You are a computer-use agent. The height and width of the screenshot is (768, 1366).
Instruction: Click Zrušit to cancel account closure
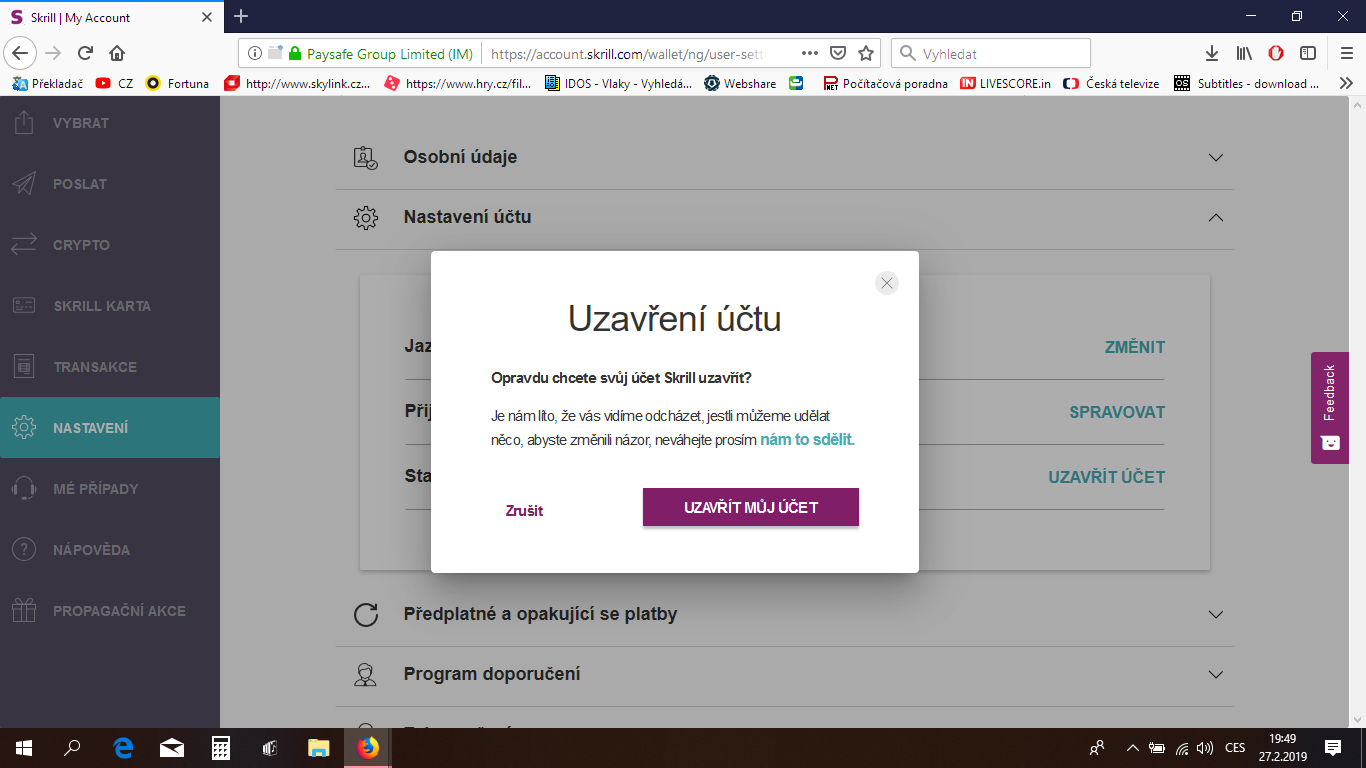pos(524,510)
